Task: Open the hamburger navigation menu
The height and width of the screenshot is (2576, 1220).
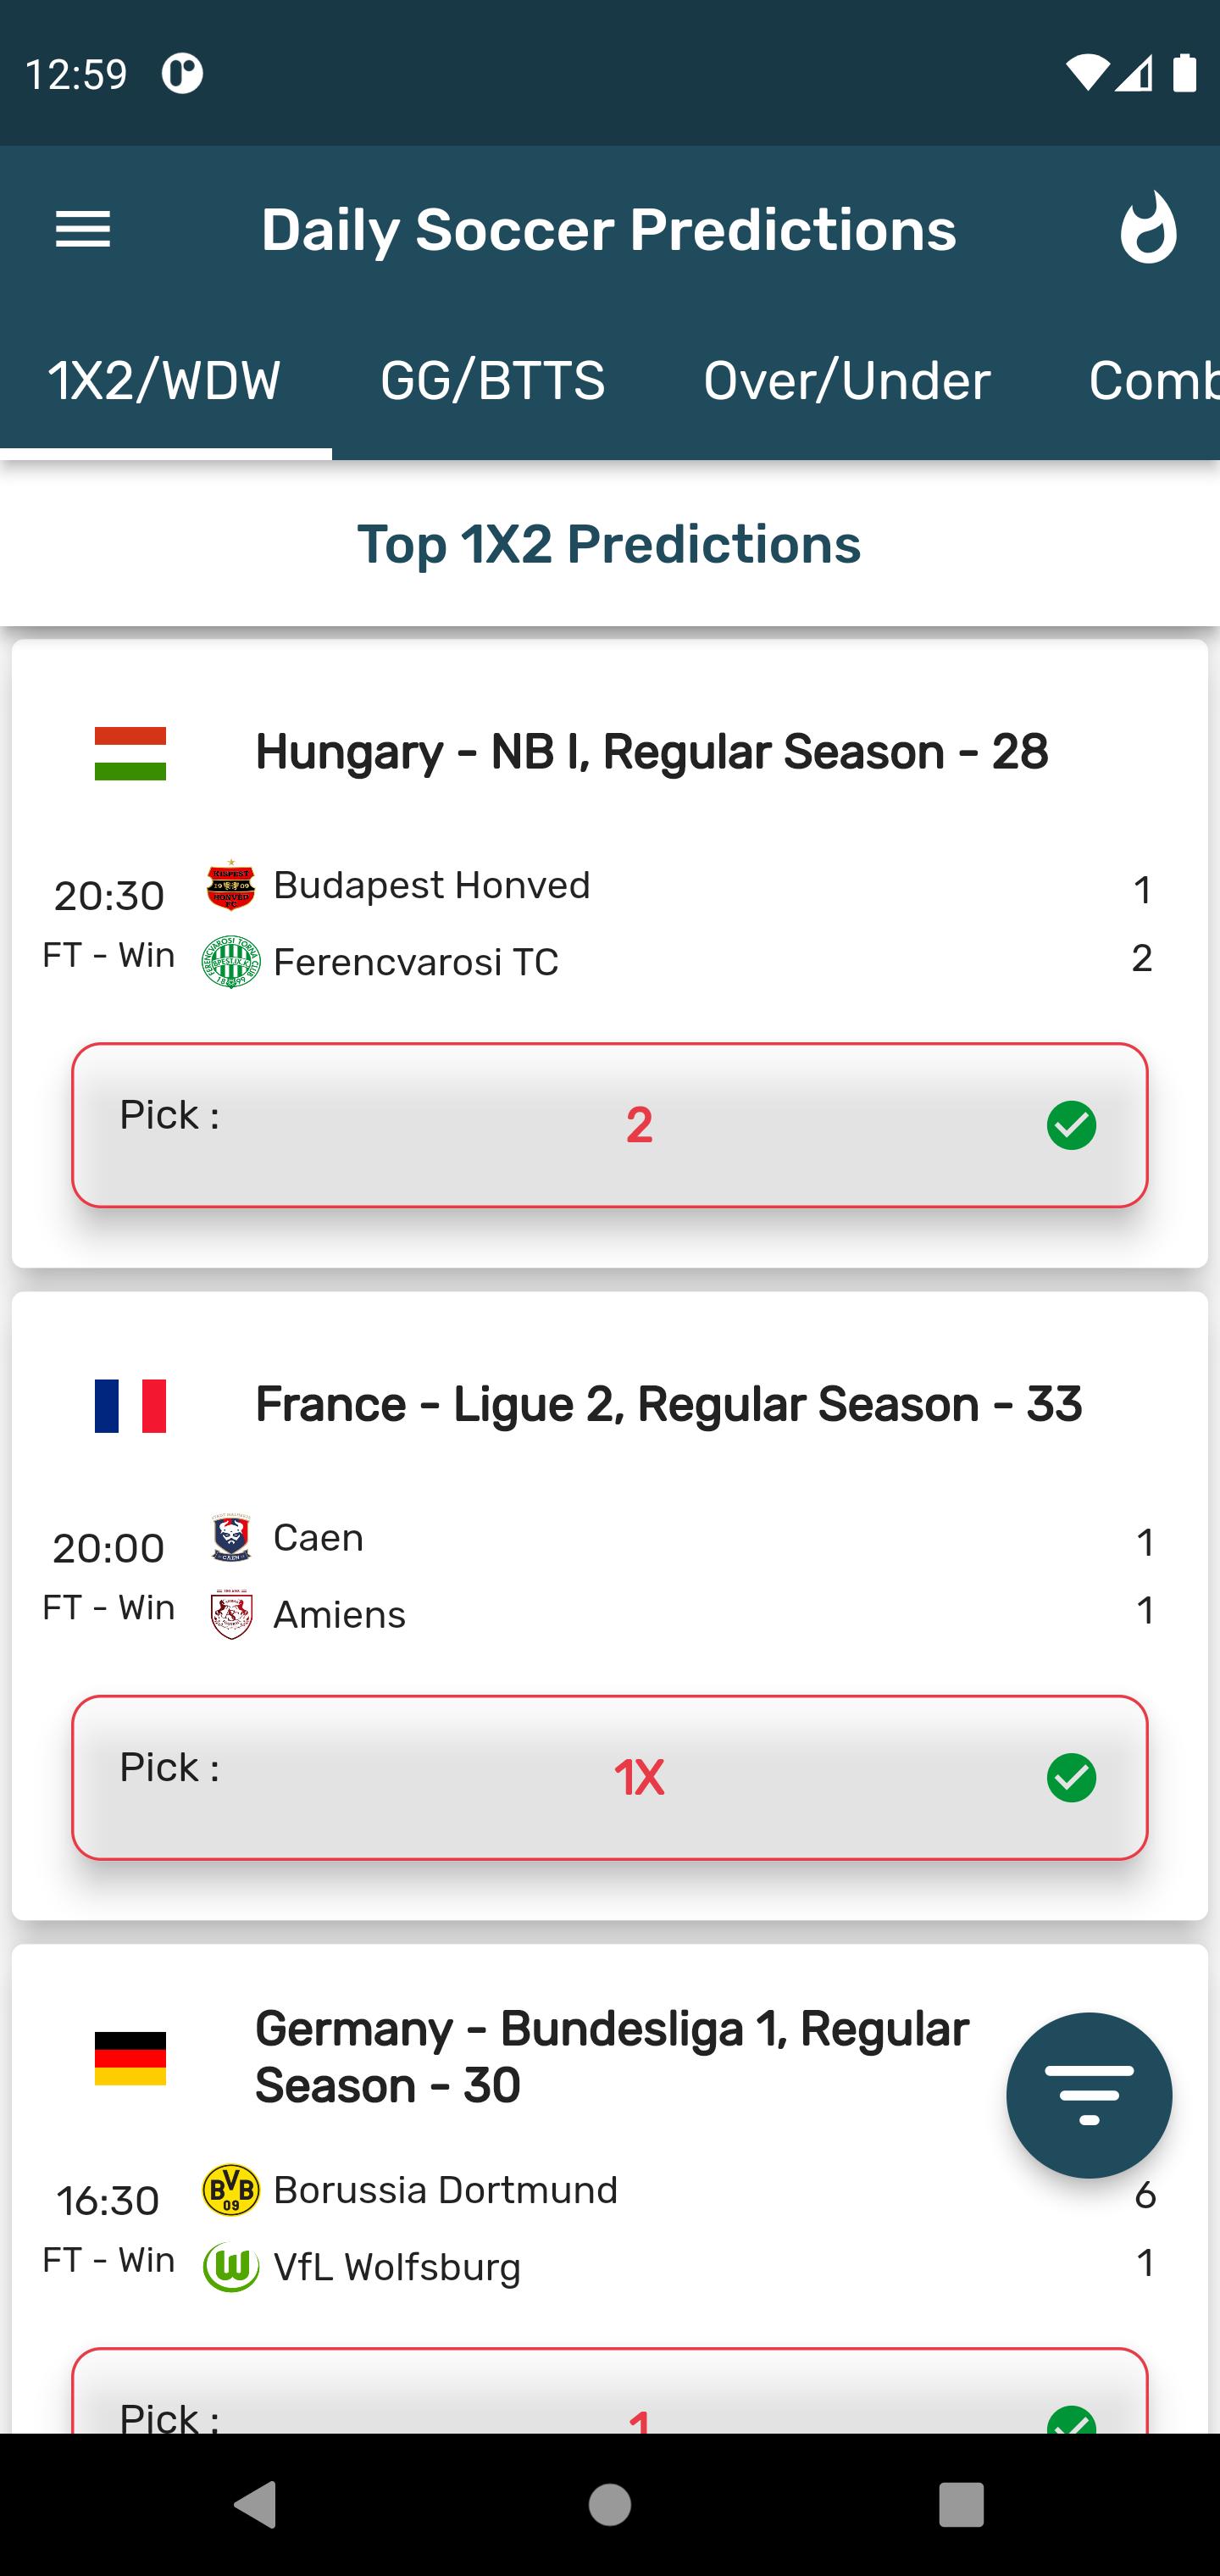Action: [83, 230]
